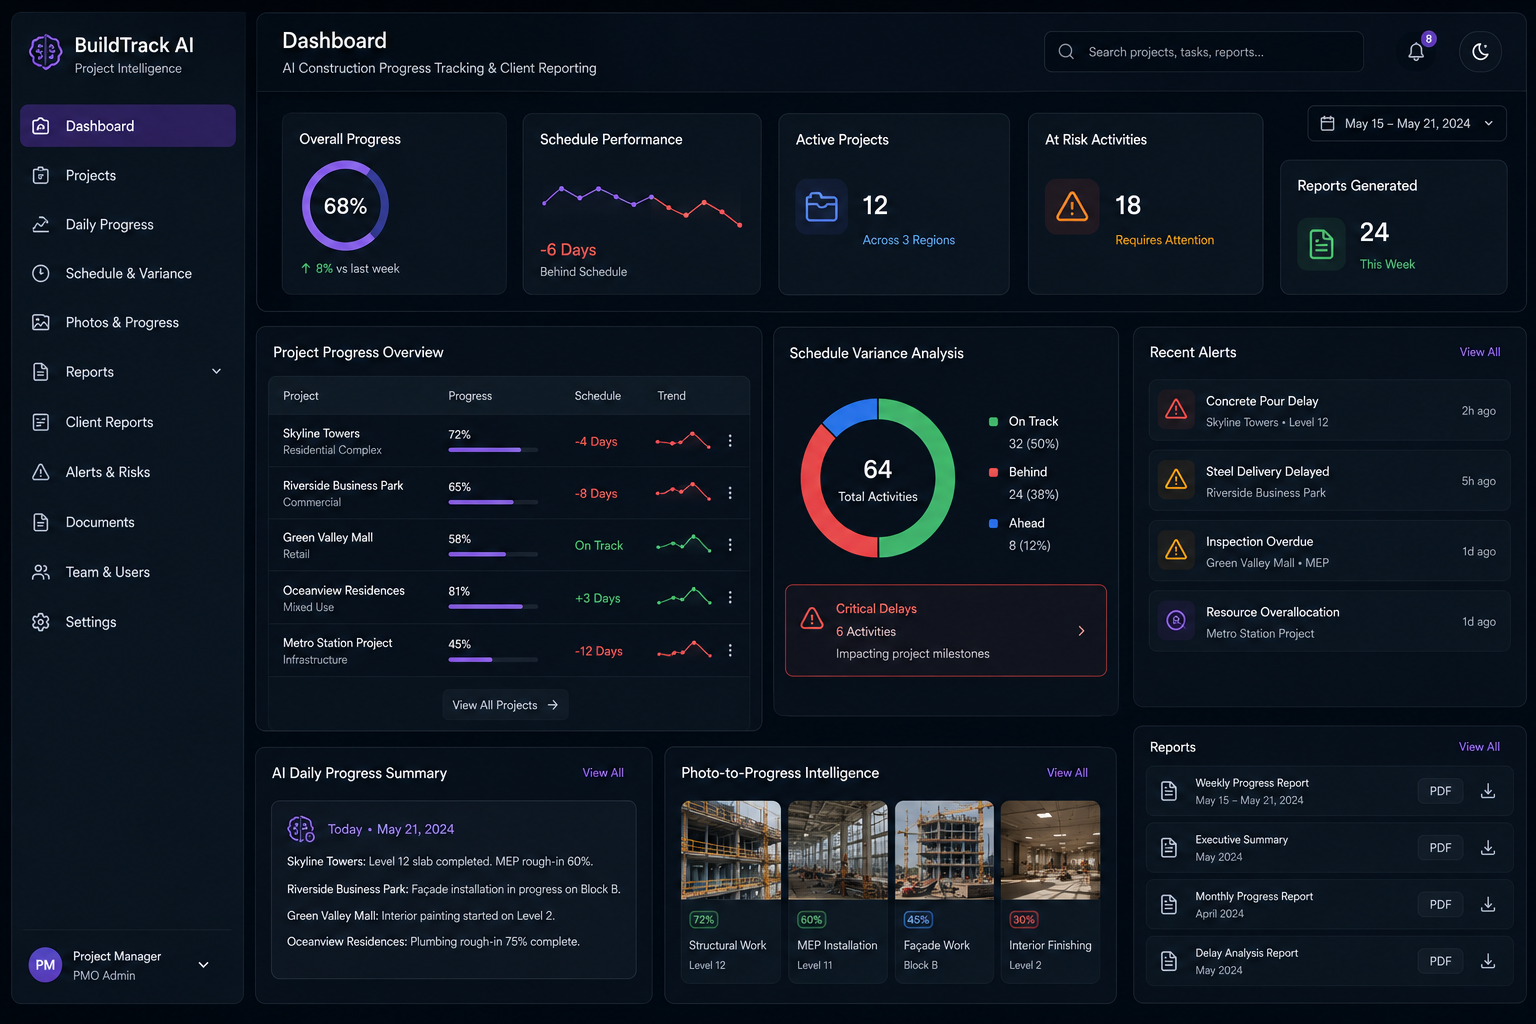This screenshot has height=1024, width=1536.
Task: Click PDF button for Monthly Progress Report
Action: pos(1440,904)
